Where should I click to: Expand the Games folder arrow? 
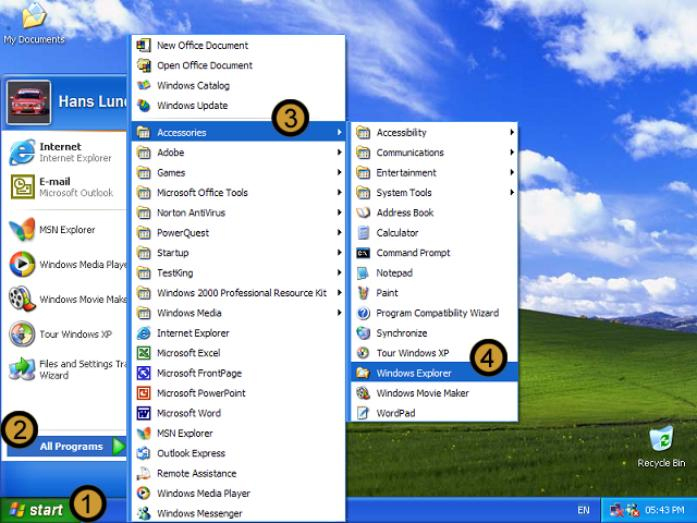pos(339,172)
